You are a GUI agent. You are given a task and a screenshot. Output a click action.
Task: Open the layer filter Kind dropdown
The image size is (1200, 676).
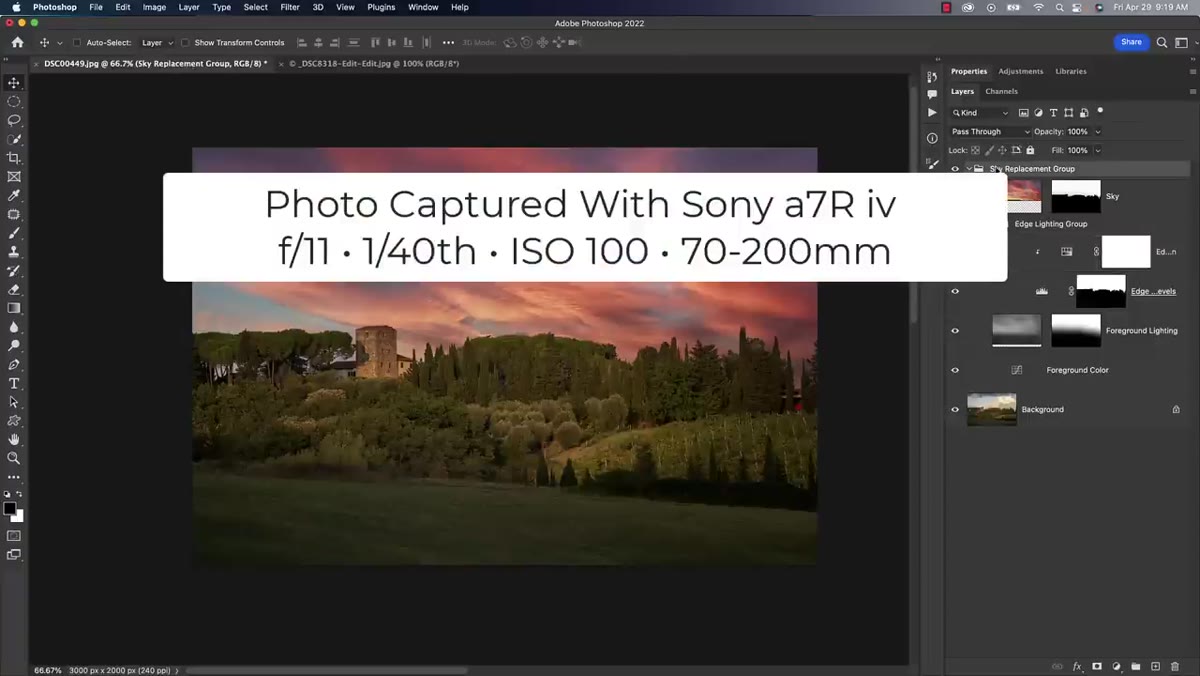point(980,113)
